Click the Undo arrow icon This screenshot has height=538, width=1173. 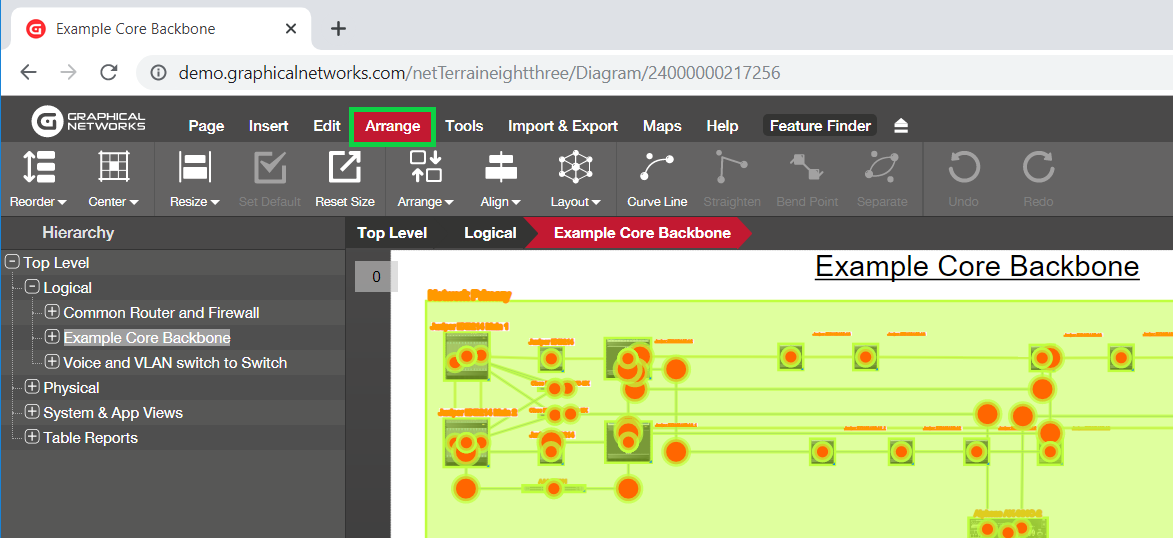(x=964, y=167)
